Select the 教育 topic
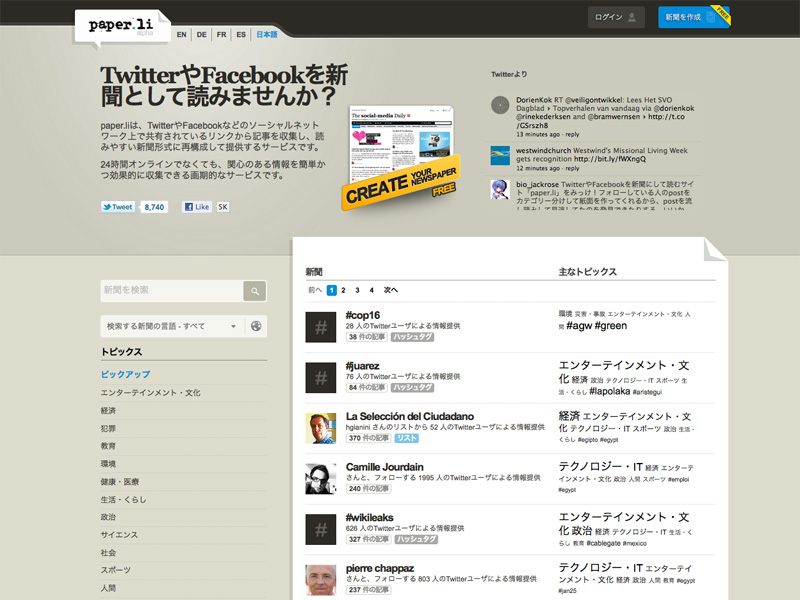Screen dimensions: 800x600 pos(108,446)
